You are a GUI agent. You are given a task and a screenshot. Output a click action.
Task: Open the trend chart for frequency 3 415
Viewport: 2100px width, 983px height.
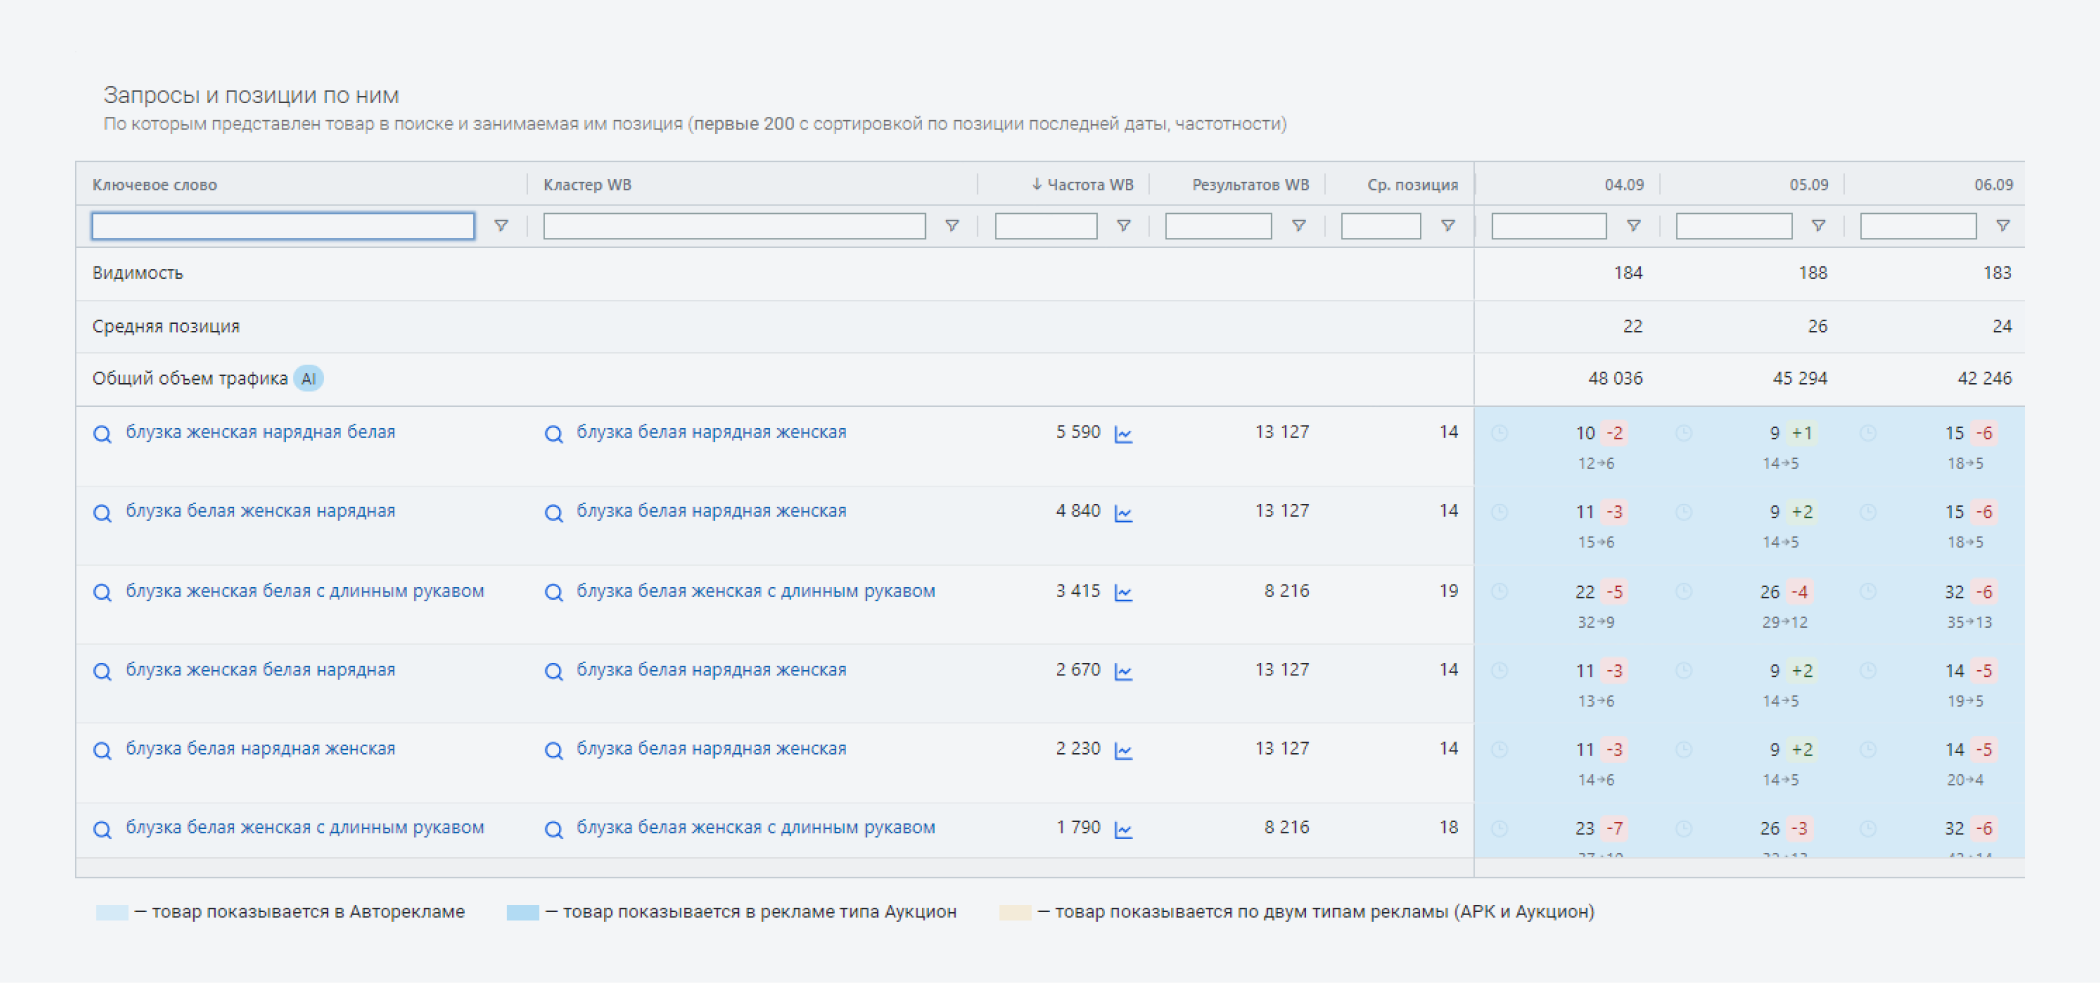click(1123, 593)
